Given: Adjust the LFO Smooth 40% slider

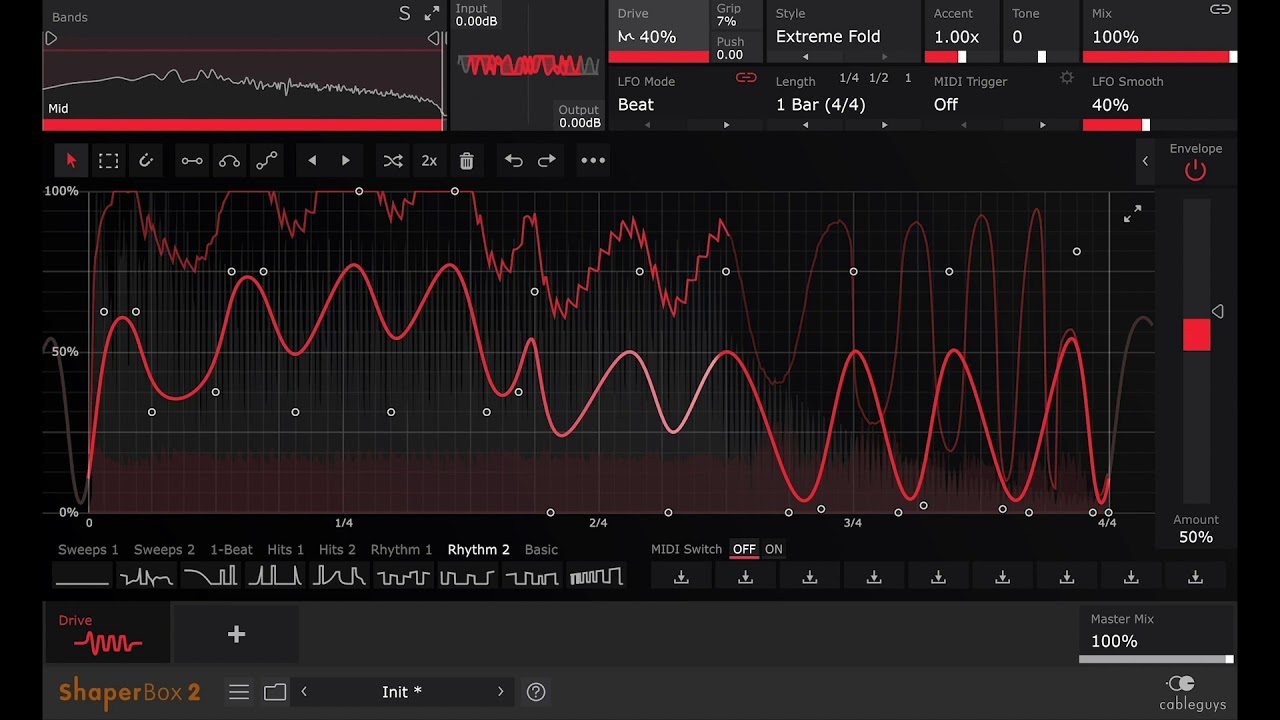Looking at the screenshot, I should click(x=1160, y=125).
